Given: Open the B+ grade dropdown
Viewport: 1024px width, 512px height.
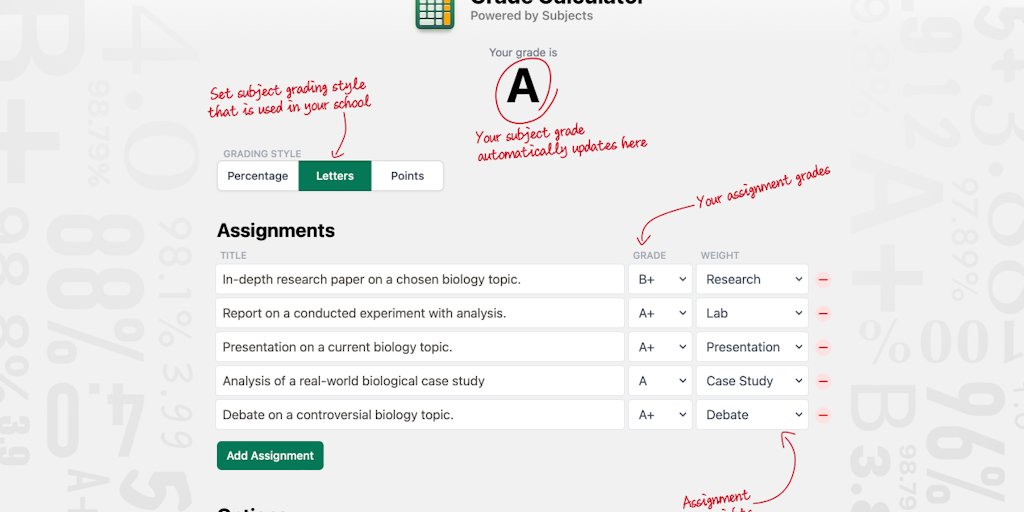Looking at the screenshot, I should [x=660, y=280].
